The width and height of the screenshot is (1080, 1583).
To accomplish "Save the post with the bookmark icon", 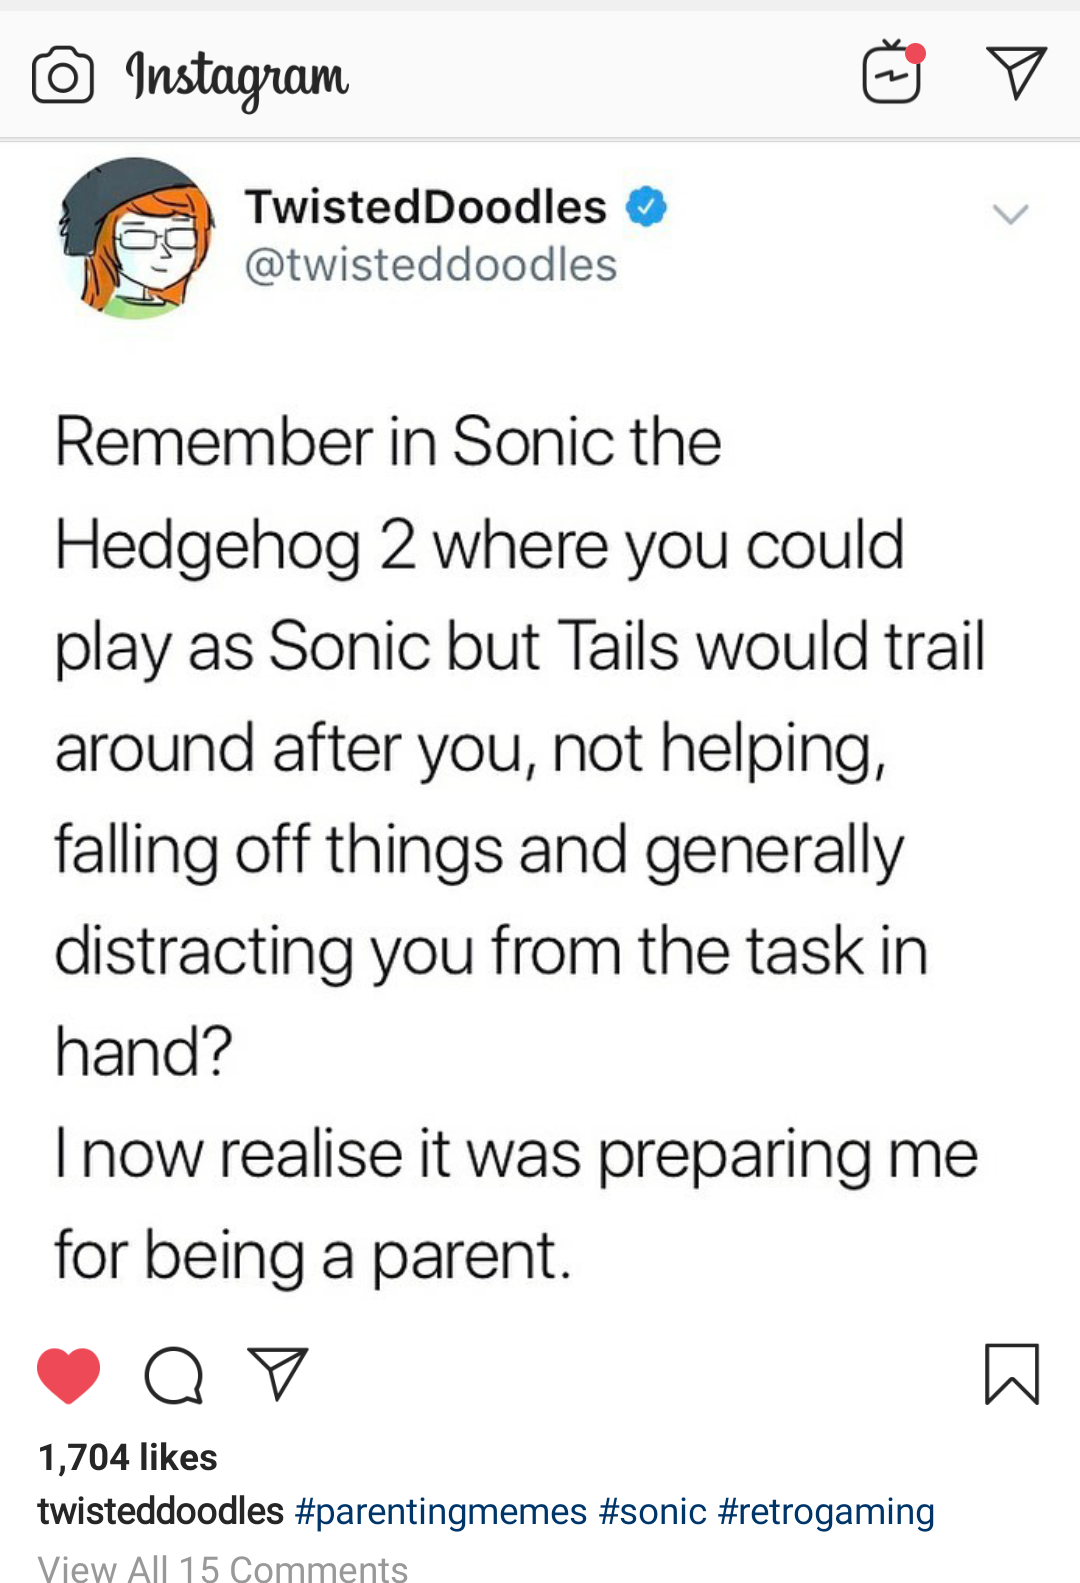I will click(x=1012, y=1374).
